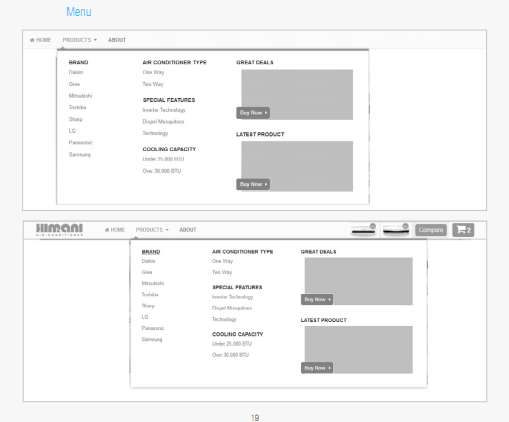Select Daikin brand in top menu

coord(76,72)
